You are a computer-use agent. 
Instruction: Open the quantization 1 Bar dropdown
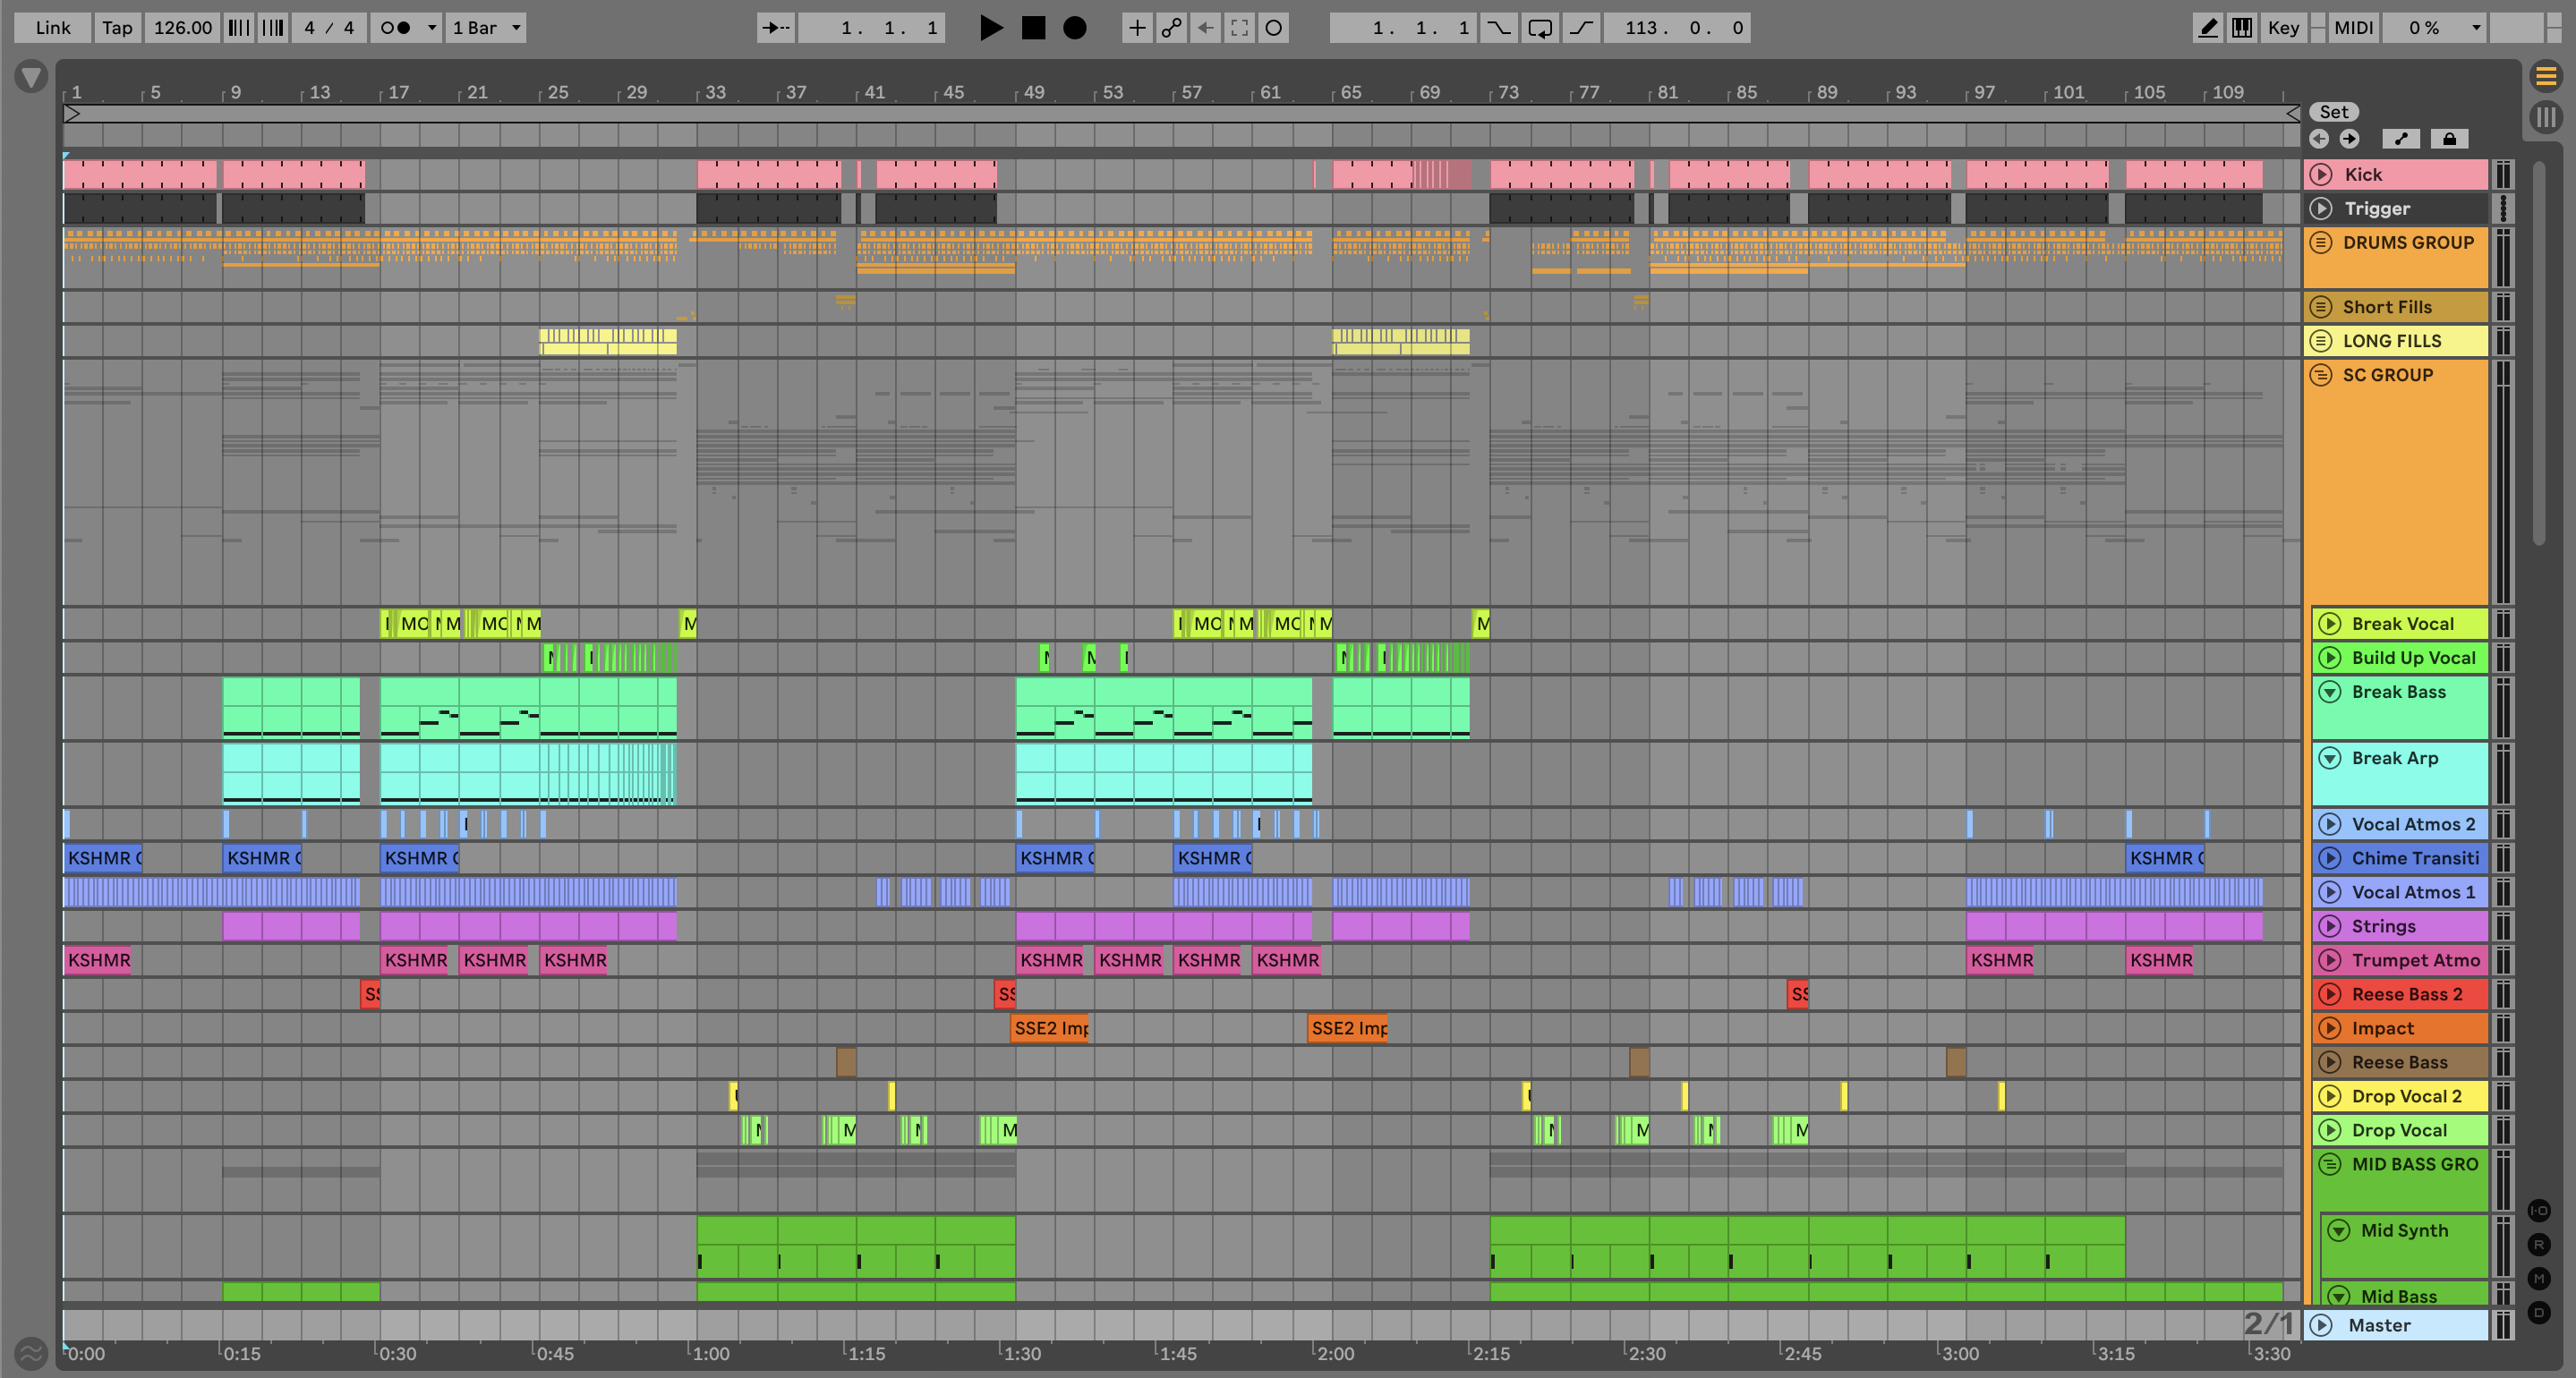pyautogui.click(x=486, y=28)
